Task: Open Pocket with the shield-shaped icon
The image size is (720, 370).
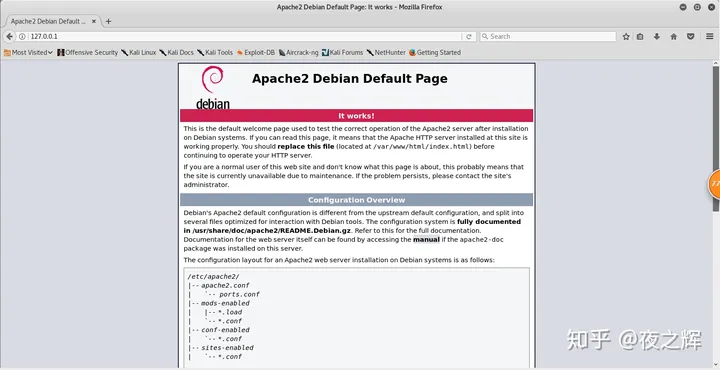Action: (x=690, y=36)
